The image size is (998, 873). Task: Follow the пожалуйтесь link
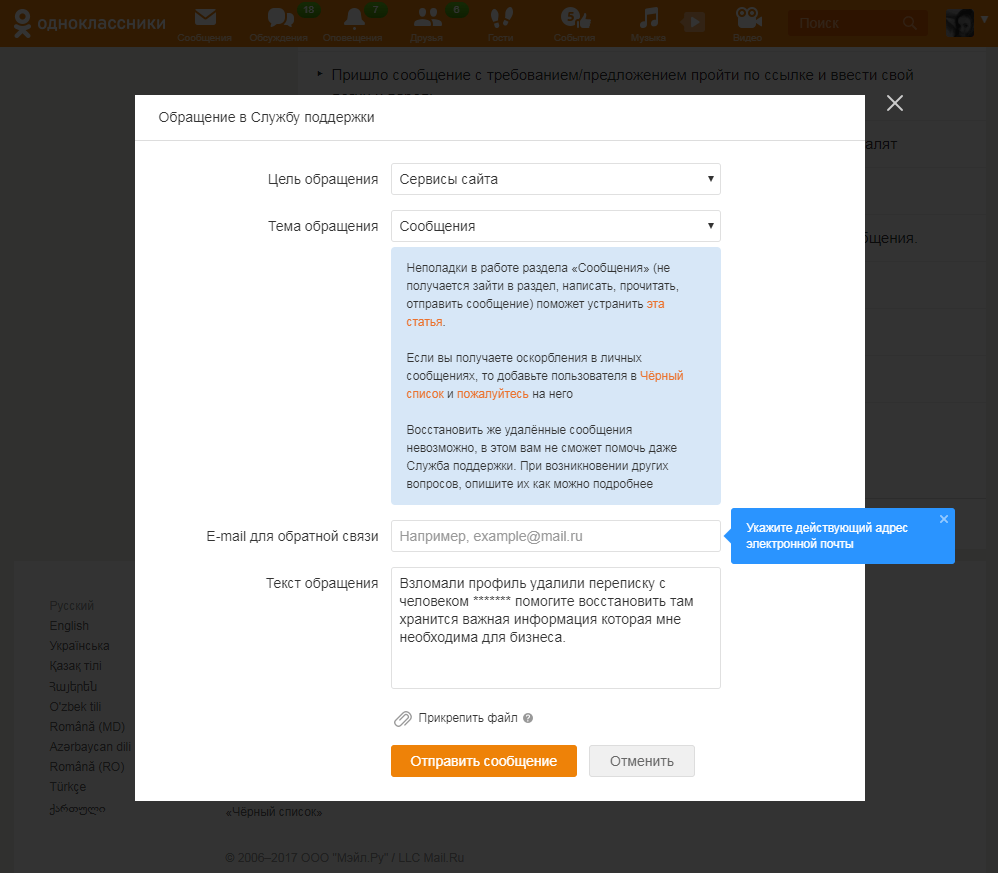coord(493,394)
